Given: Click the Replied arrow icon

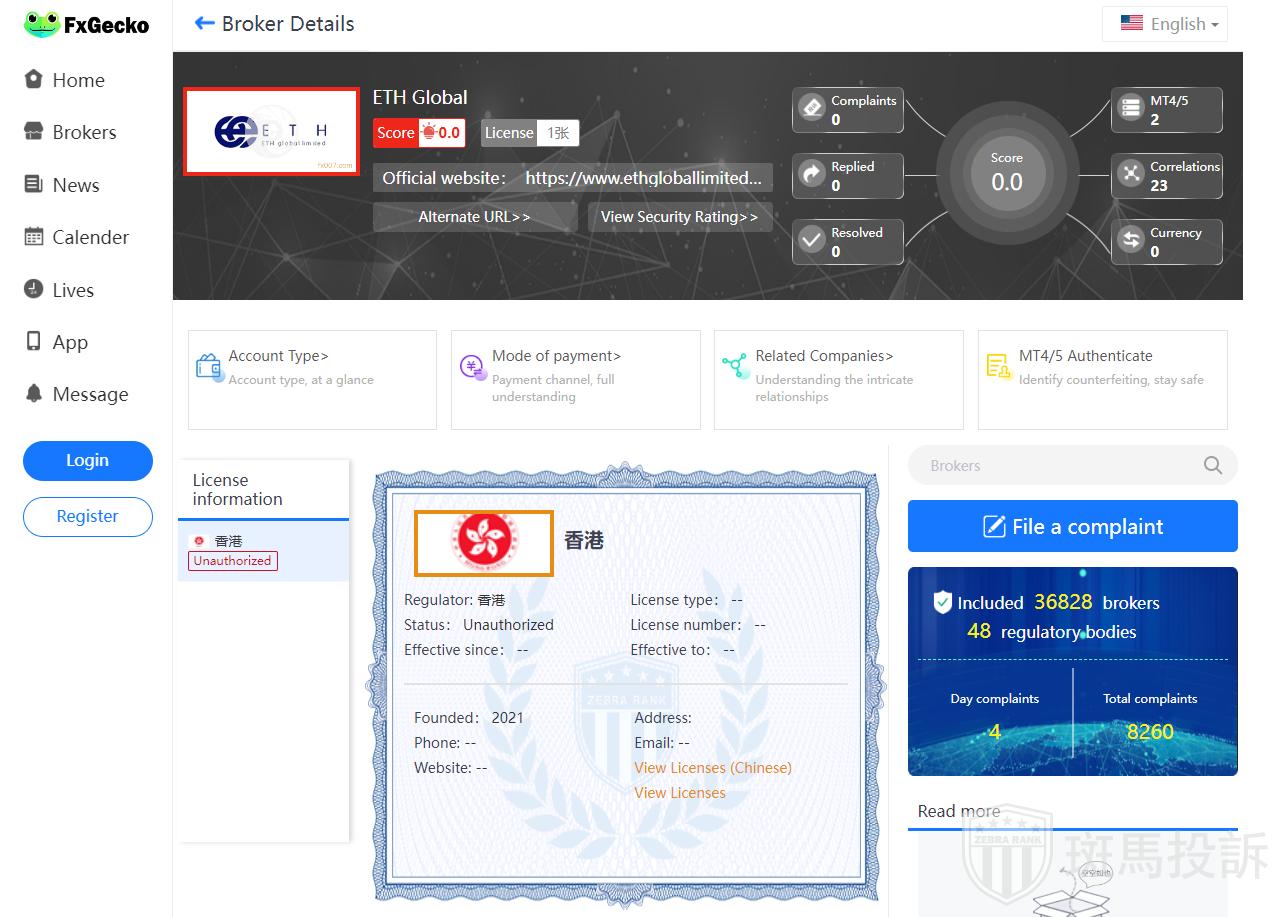Looking at the screenshot, I should click(812, 175).
